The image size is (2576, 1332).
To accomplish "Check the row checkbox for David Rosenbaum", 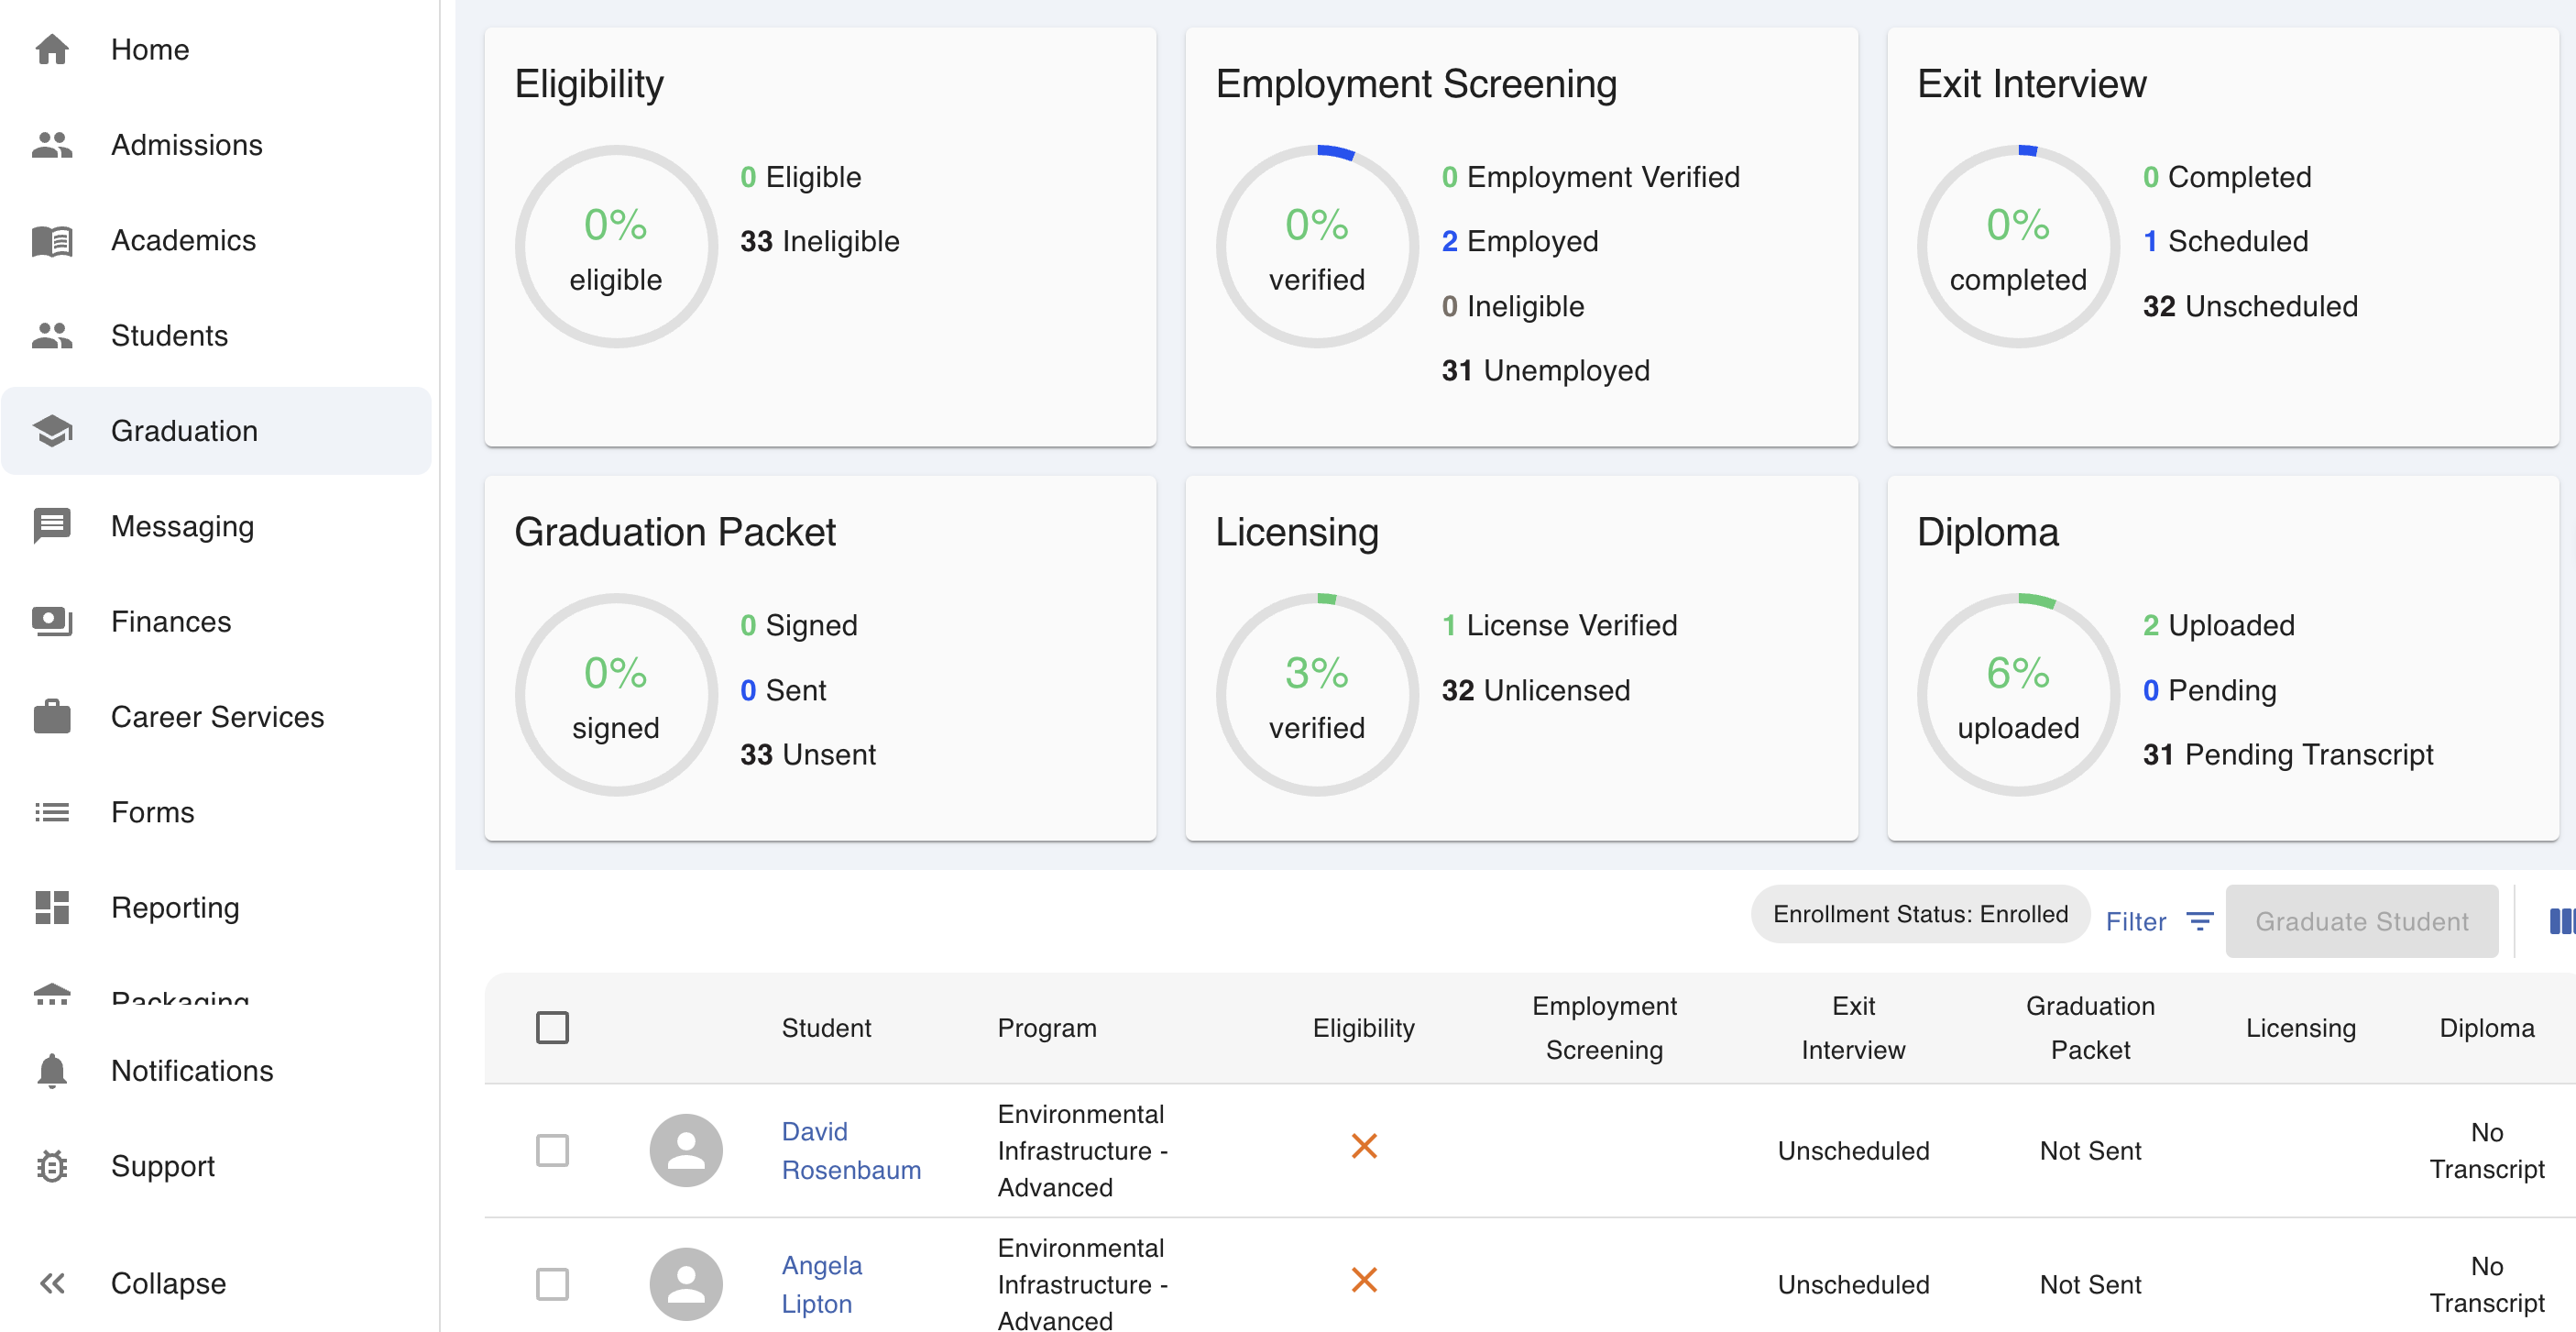I will [x=553, y=1150].
